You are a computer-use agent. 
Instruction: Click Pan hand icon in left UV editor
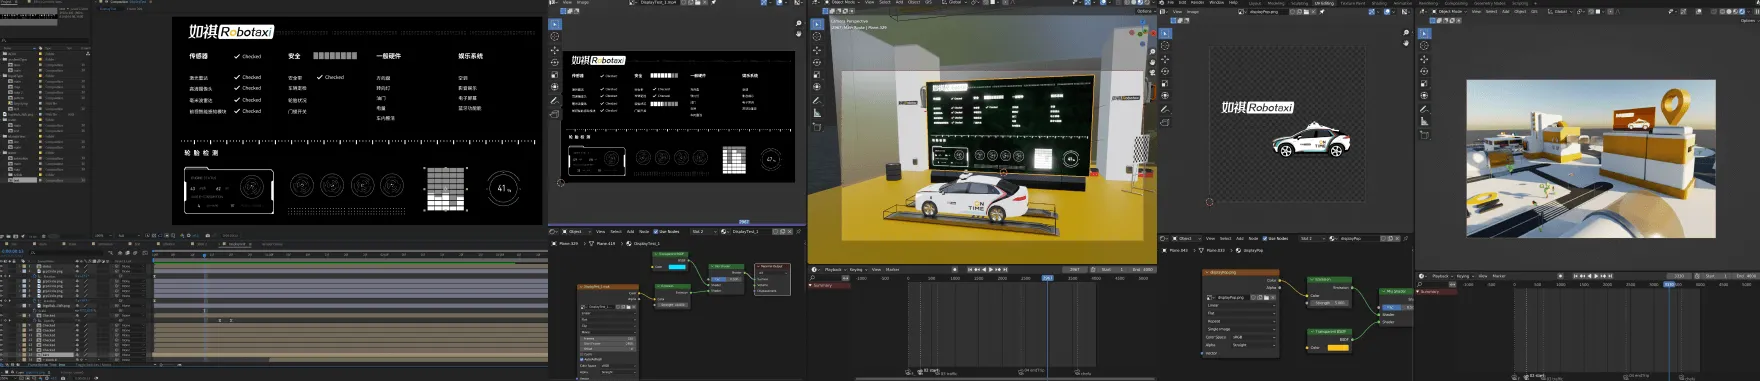click(799, 34)
